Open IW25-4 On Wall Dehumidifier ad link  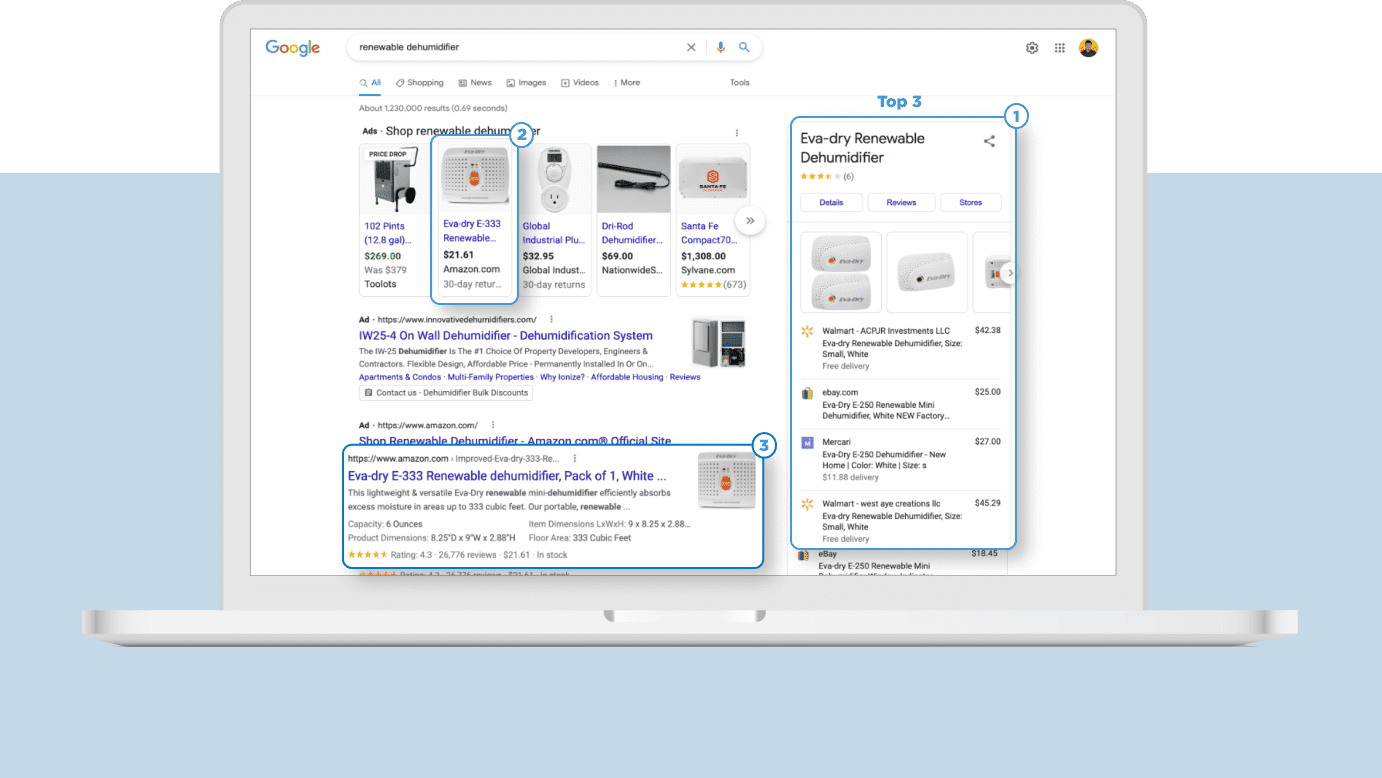pos(505,336)
